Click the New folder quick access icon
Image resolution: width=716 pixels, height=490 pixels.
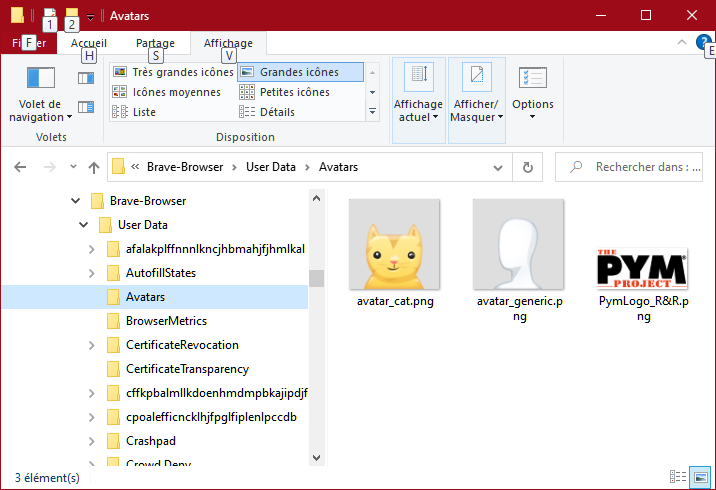72,16
